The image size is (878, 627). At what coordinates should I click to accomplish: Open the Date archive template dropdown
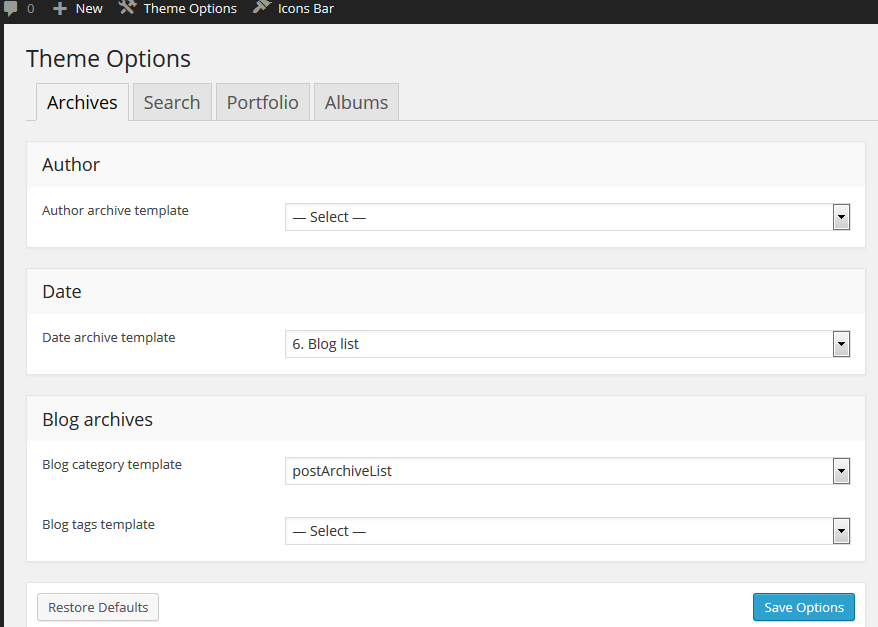(567, 344)
